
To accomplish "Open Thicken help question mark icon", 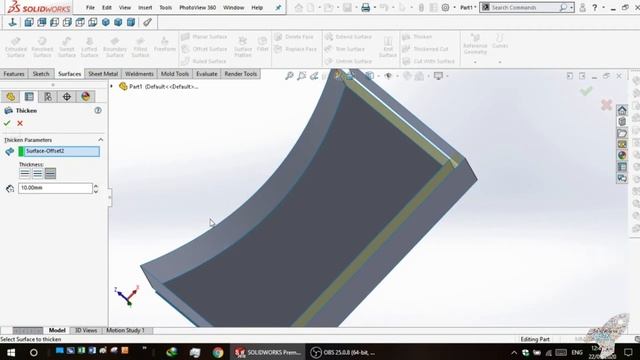I will pyautogui.click(x=98, y=110).
